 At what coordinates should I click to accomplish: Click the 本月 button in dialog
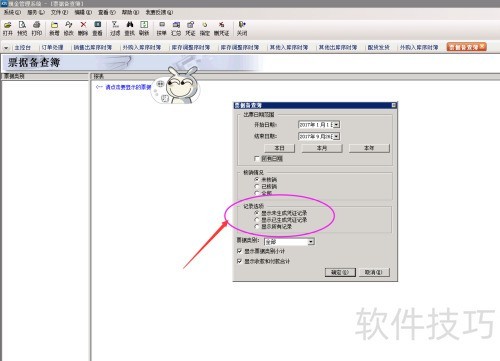(322, 148)
